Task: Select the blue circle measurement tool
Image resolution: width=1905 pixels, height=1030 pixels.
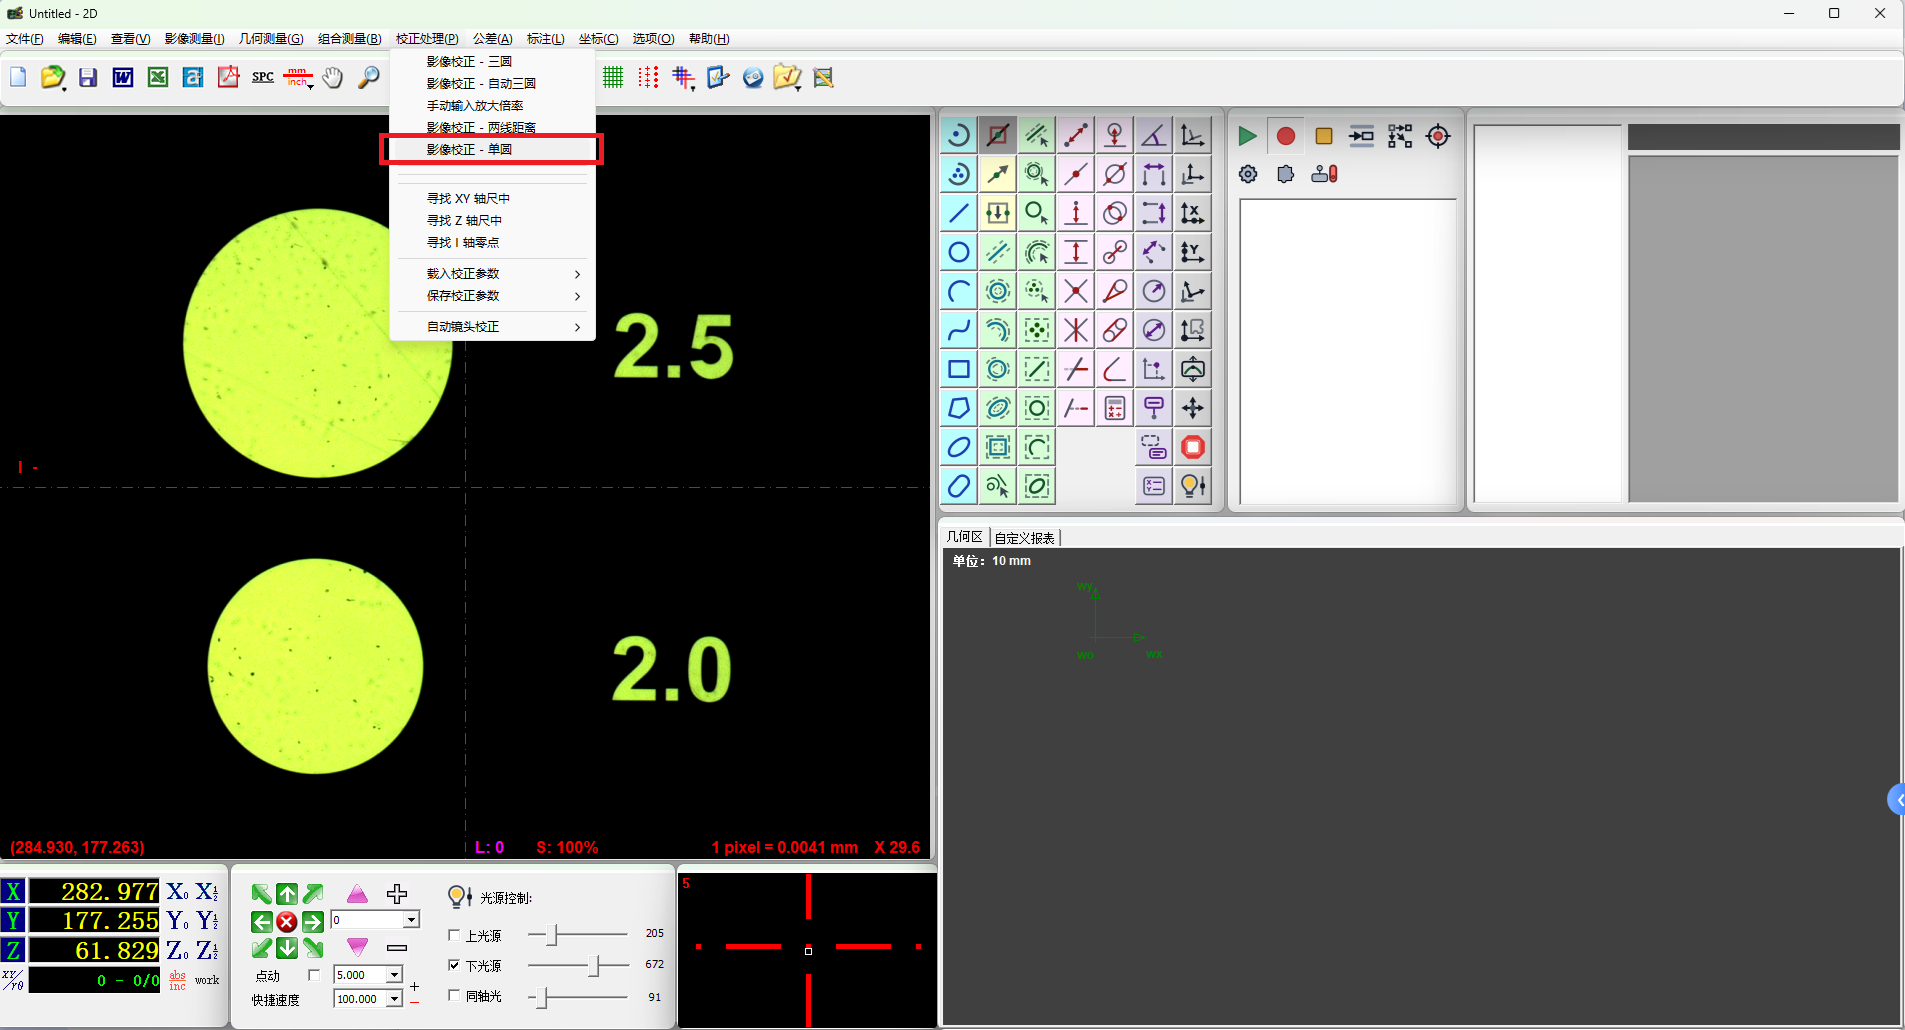Action: (959, 252)
